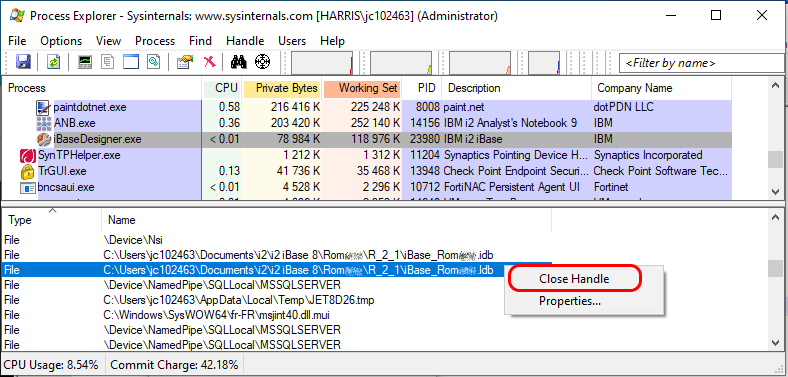Select the JET8D26.tmp handle row

tap(277, 300)
